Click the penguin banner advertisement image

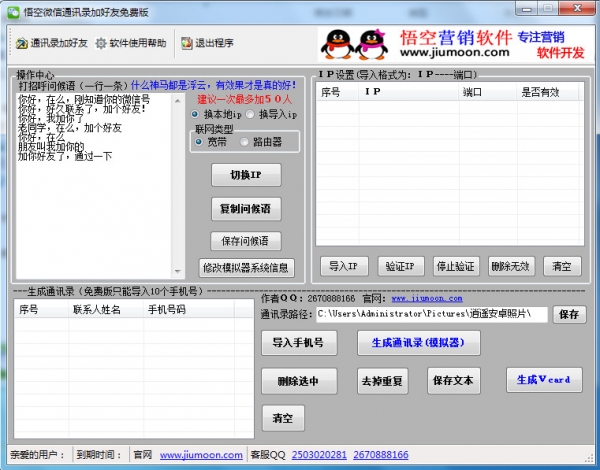(455, 43)
